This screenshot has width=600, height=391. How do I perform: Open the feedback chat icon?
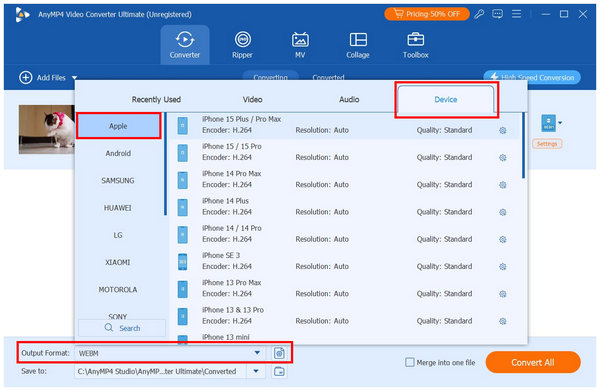[x=497, y=15]
